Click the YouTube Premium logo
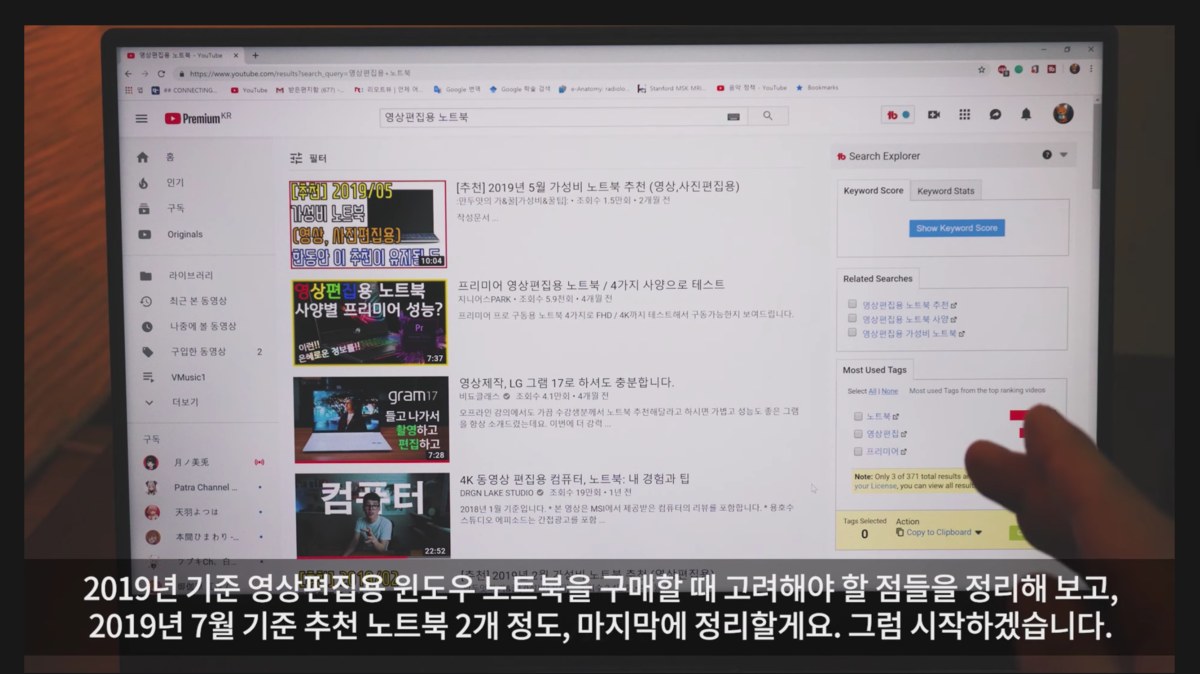 (198, 118)
